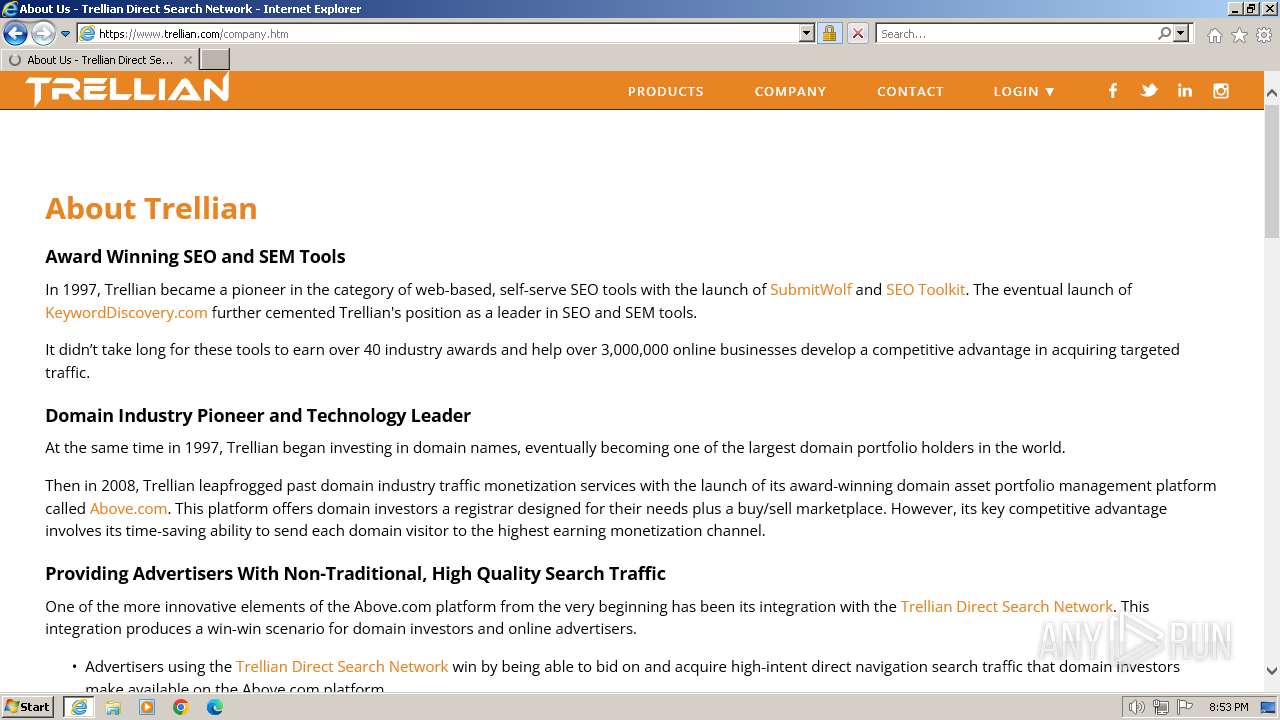Open the COMPANY menu
This screenshot has height=720, width=1280.
click(790, 91)
